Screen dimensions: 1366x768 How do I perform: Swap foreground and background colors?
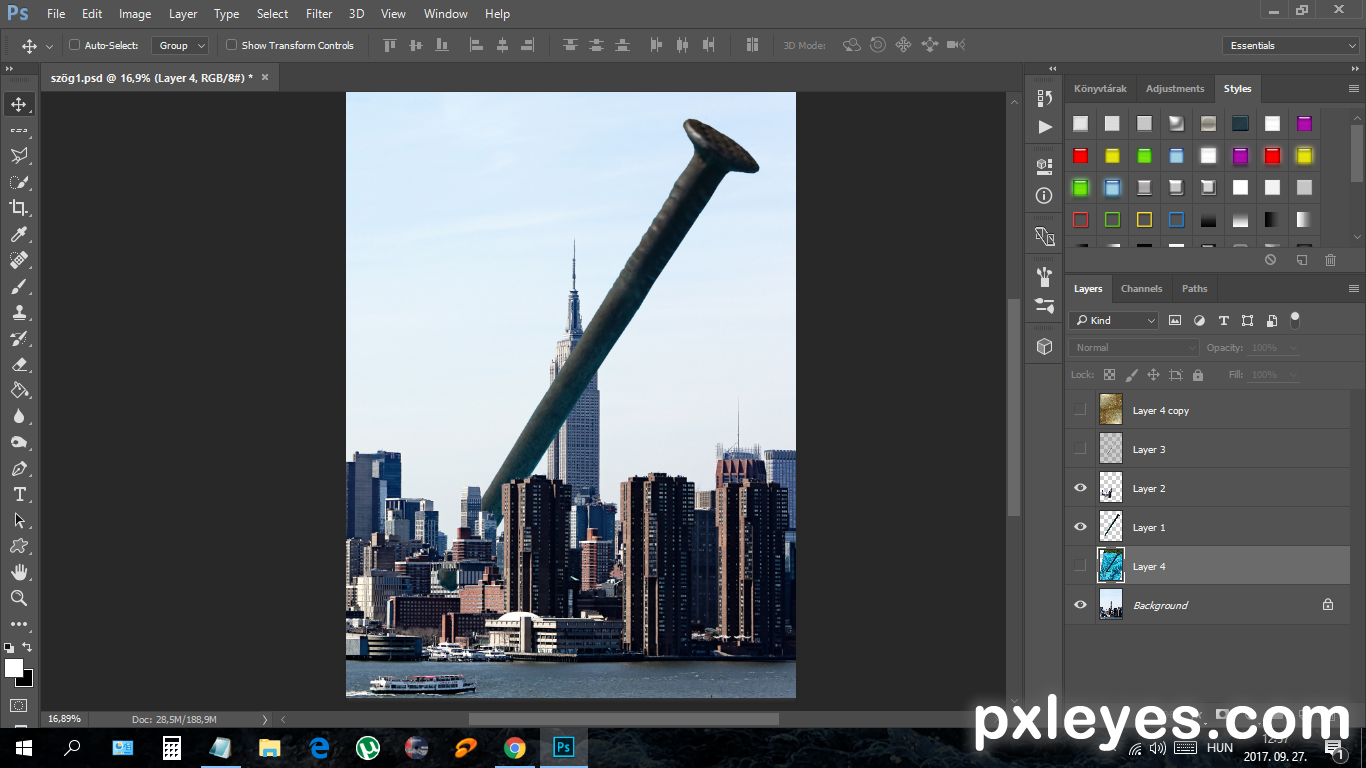pos(28,647)
